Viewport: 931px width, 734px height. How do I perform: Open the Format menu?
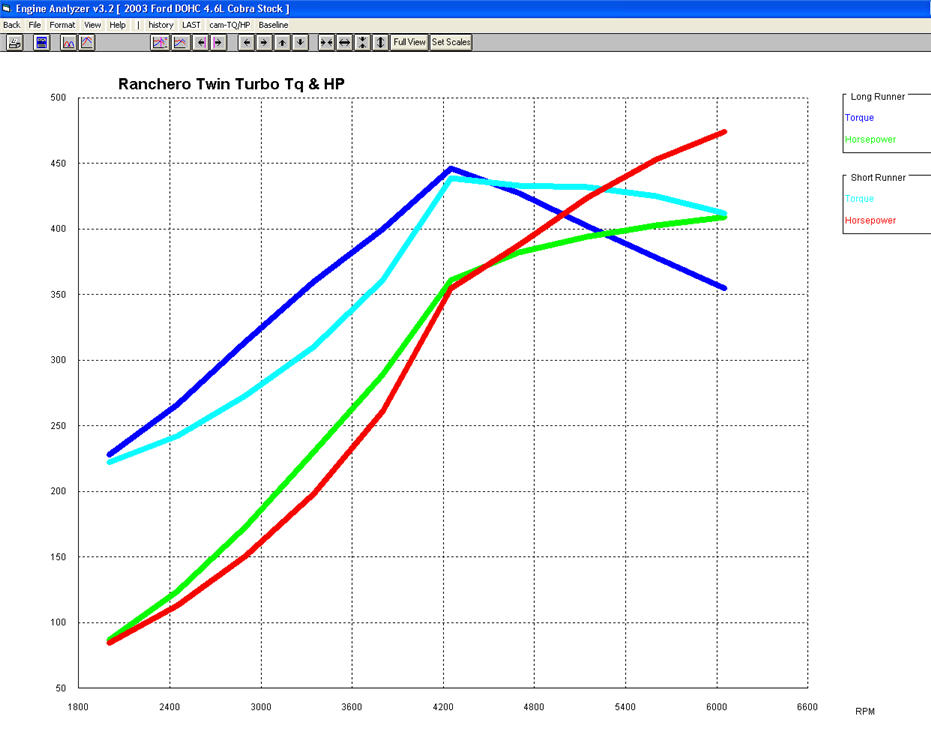coord(62,25)
